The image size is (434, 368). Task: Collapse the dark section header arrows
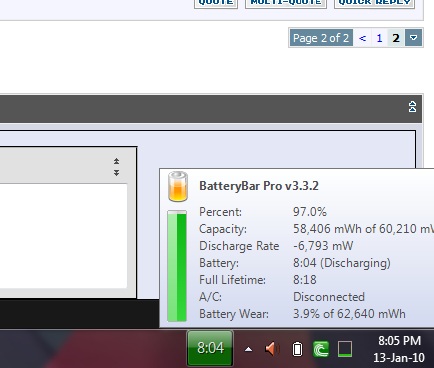click(x=412, y=107)
